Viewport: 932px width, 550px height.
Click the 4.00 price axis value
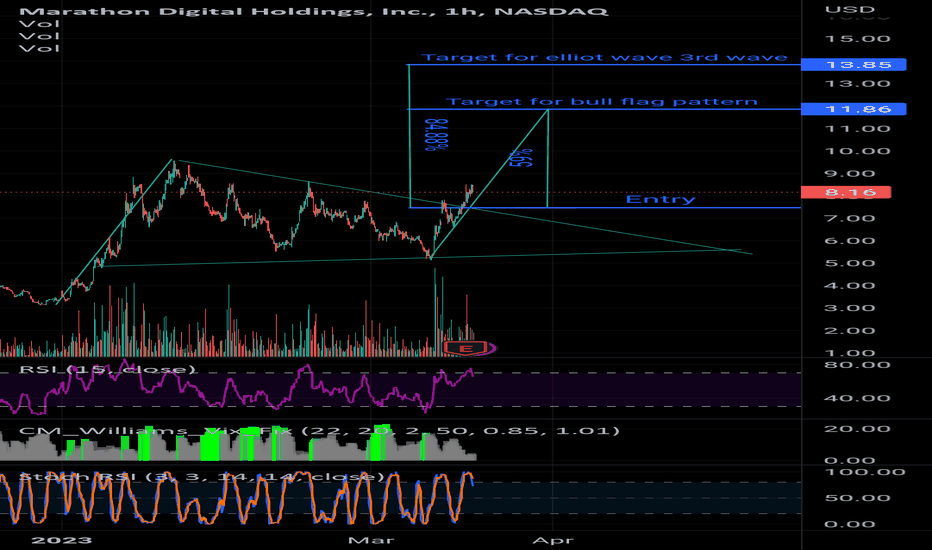point(850,285)
